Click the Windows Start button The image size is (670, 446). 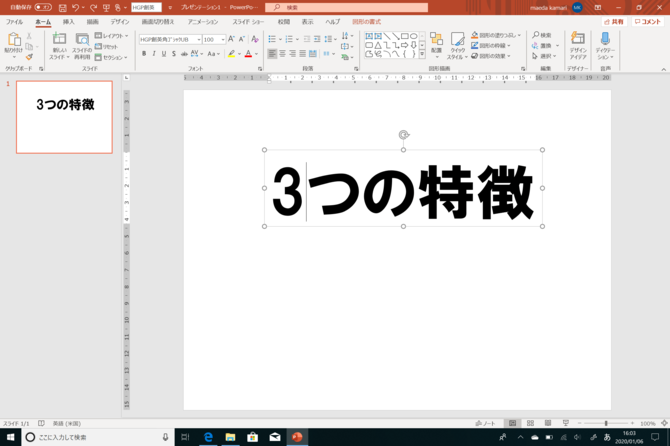[10, 437]
